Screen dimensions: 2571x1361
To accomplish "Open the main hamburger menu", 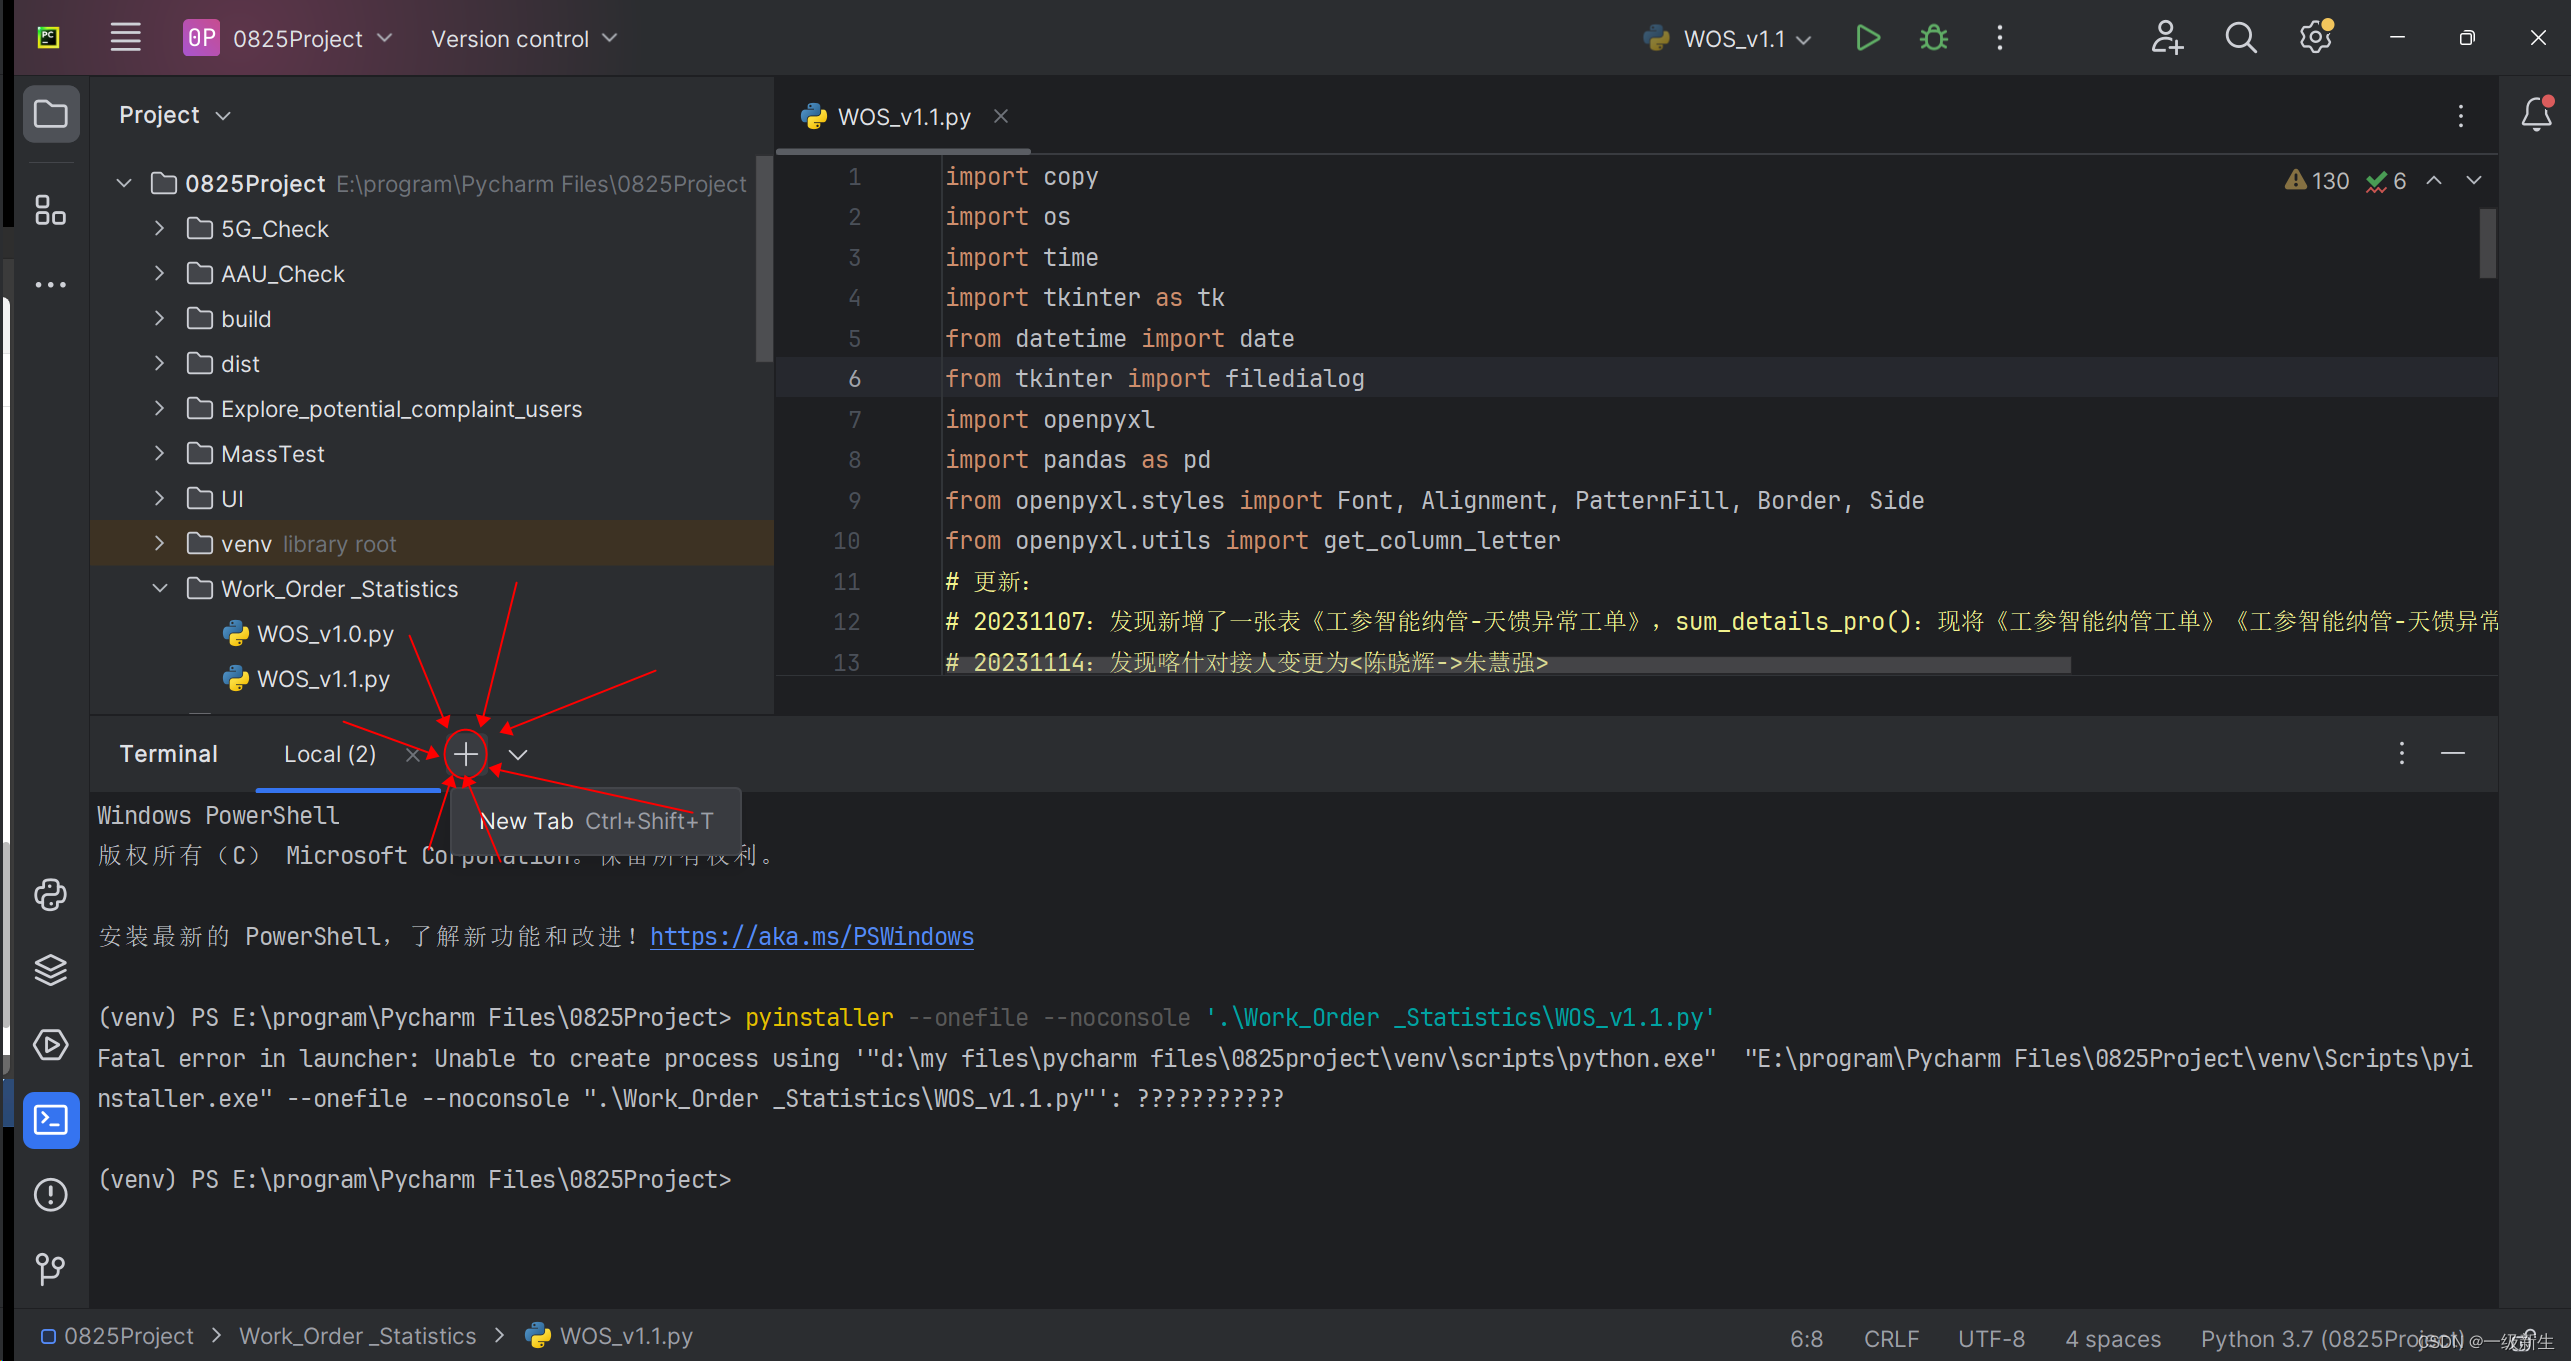I will 125,38.
